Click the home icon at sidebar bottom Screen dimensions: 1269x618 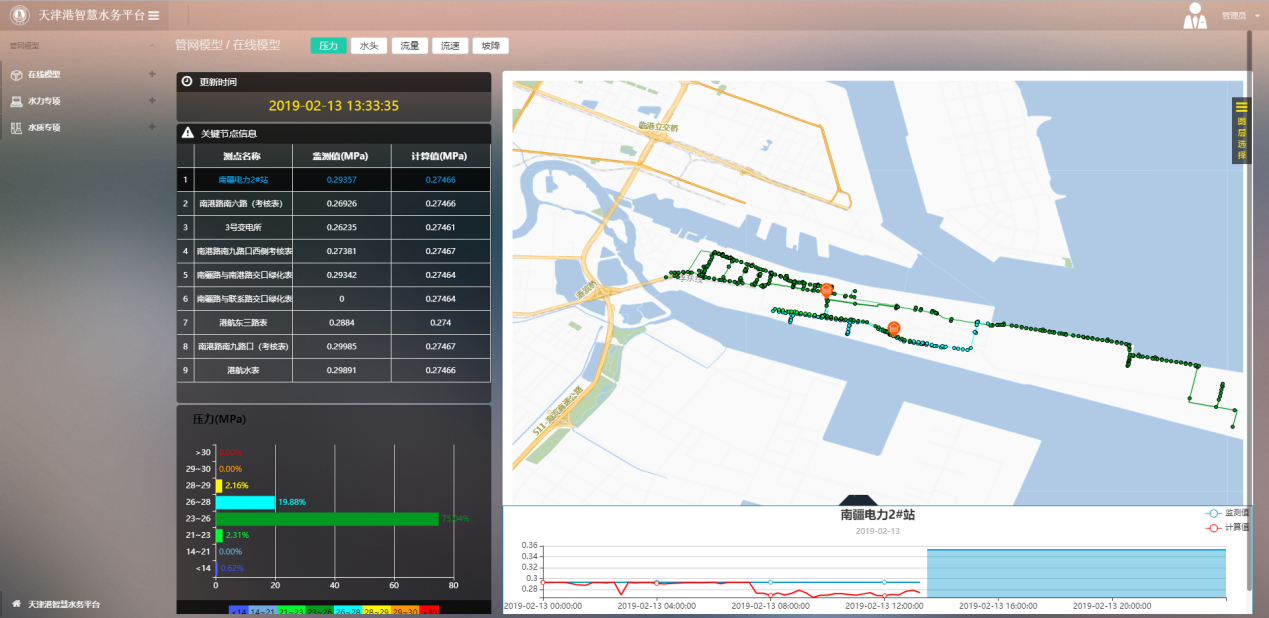tap(16, 604)
